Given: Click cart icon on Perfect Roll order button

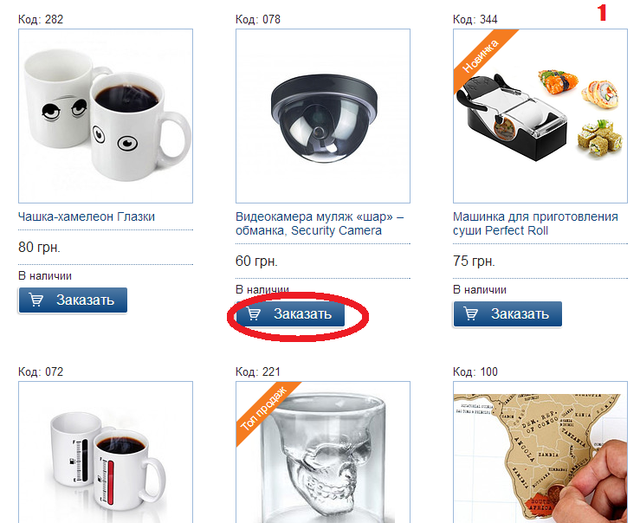Looking at the screenshot, I should 471,314.
